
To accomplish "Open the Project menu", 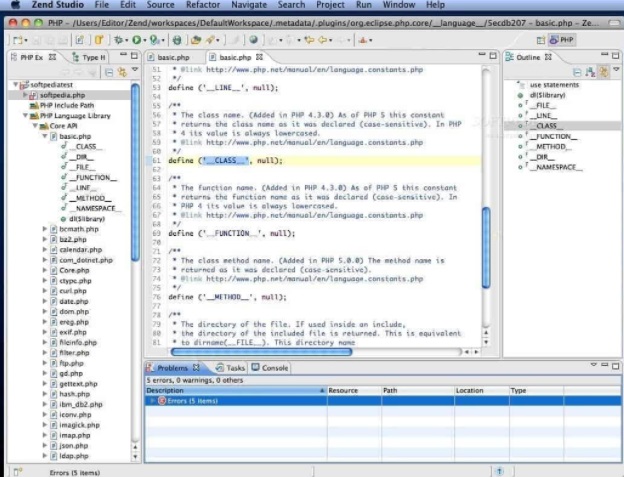I will pos(330,5).
